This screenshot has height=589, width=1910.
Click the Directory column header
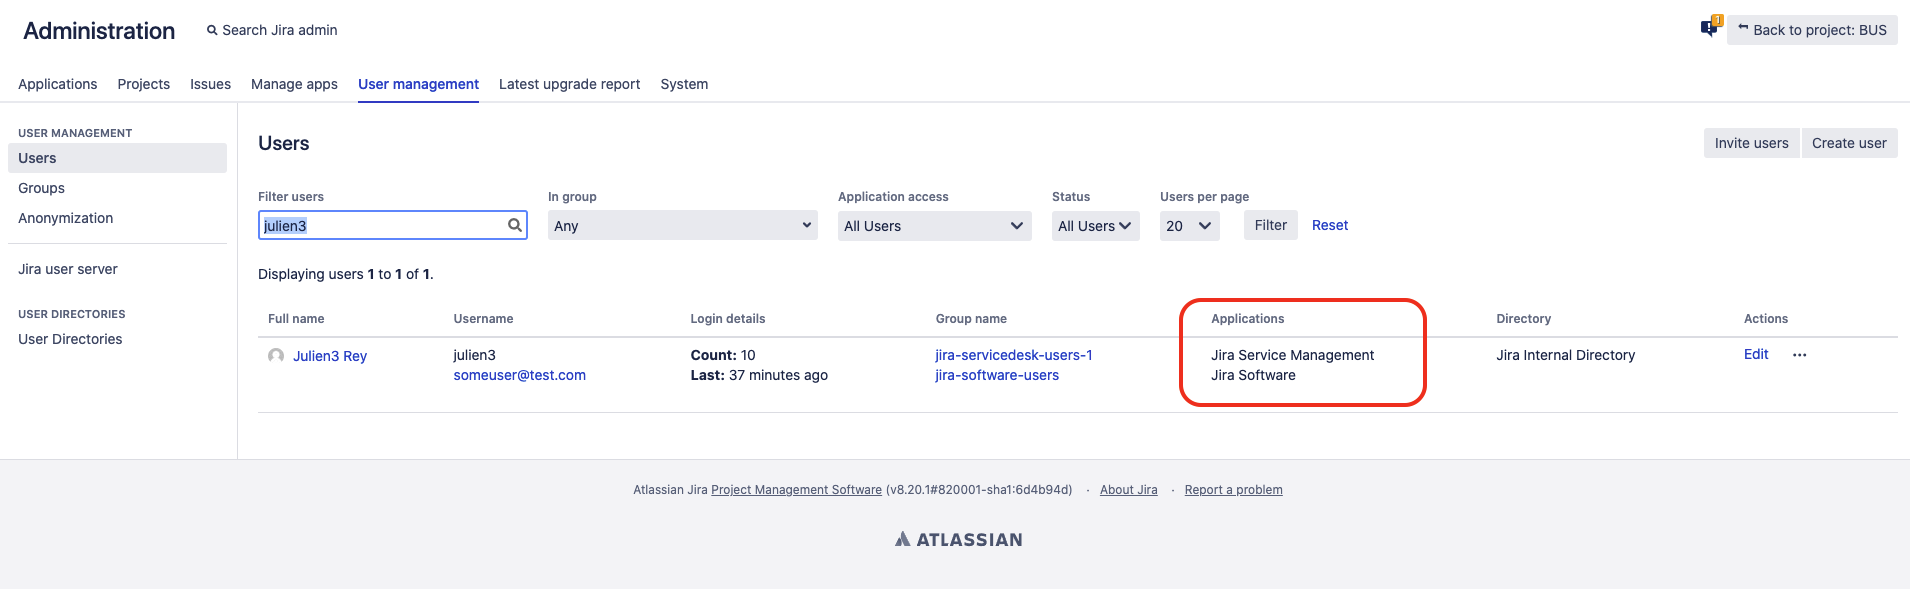1523,319
